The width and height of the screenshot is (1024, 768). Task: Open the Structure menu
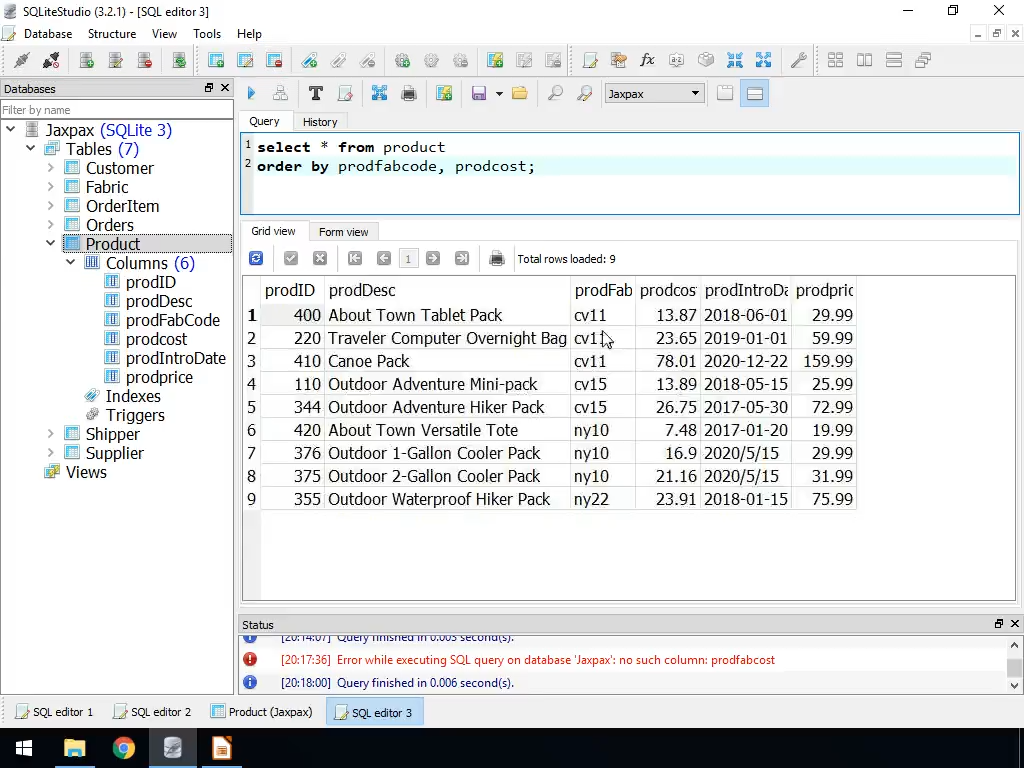111,33
